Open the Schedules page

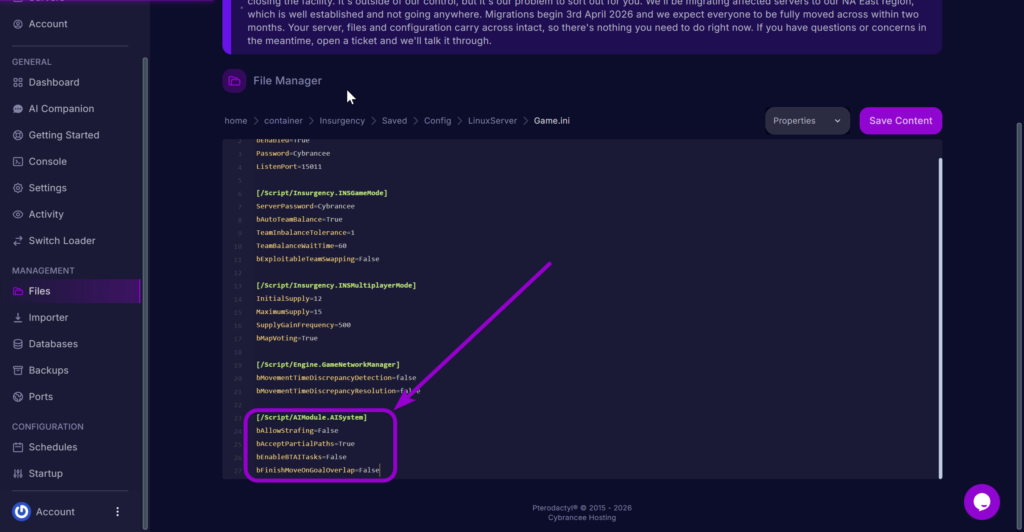pos(53,447)
